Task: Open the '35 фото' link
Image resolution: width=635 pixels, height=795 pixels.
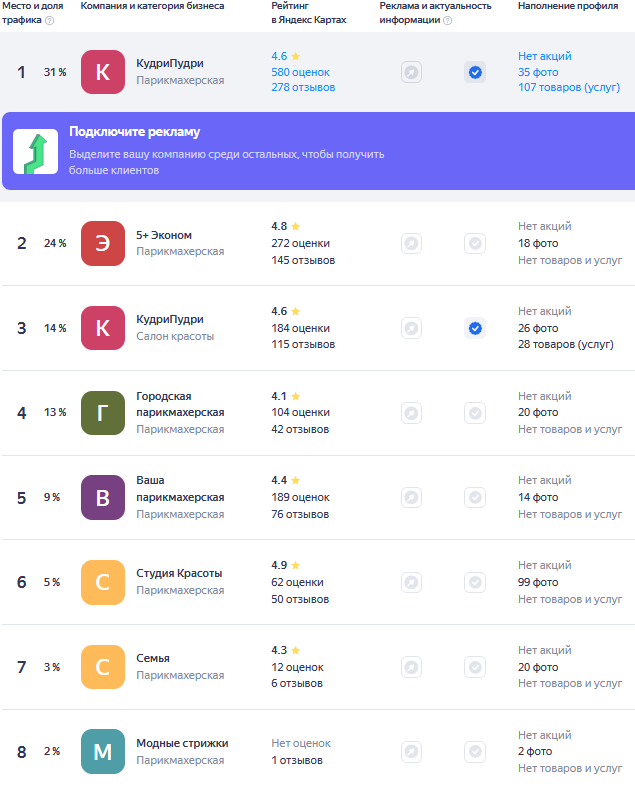Action: click(x=538, y=72)
